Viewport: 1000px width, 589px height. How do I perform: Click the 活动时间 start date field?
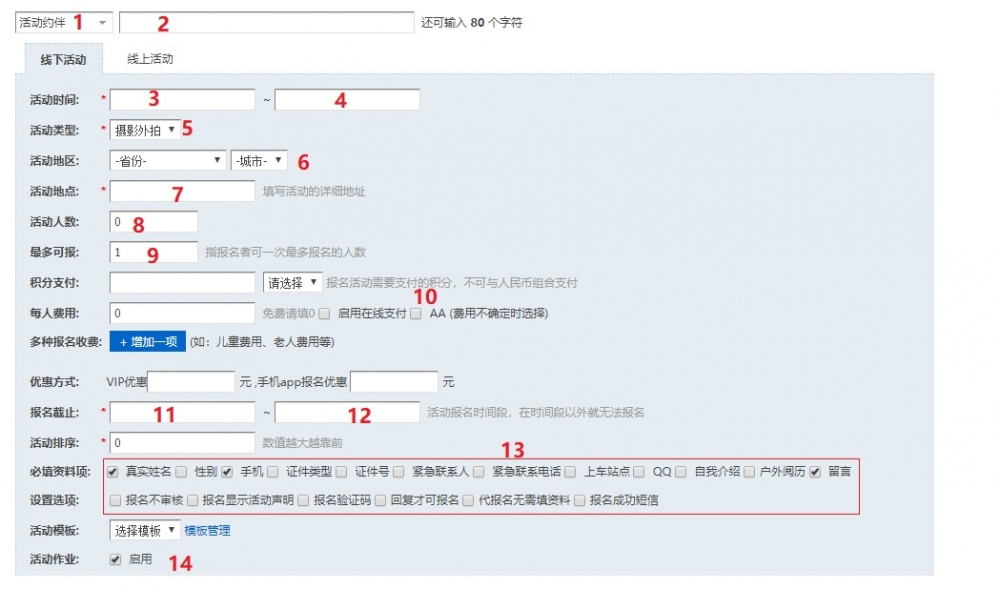click(x=182, y=99)
